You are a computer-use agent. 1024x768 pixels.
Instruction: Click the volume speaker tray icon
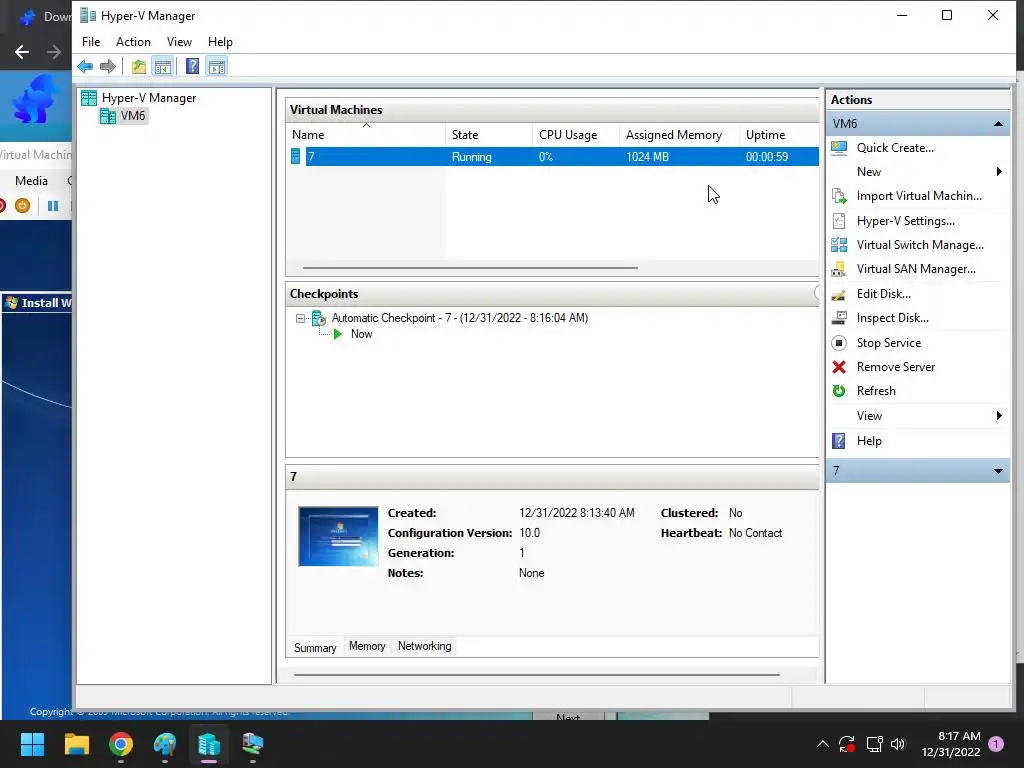pos(898,744)
